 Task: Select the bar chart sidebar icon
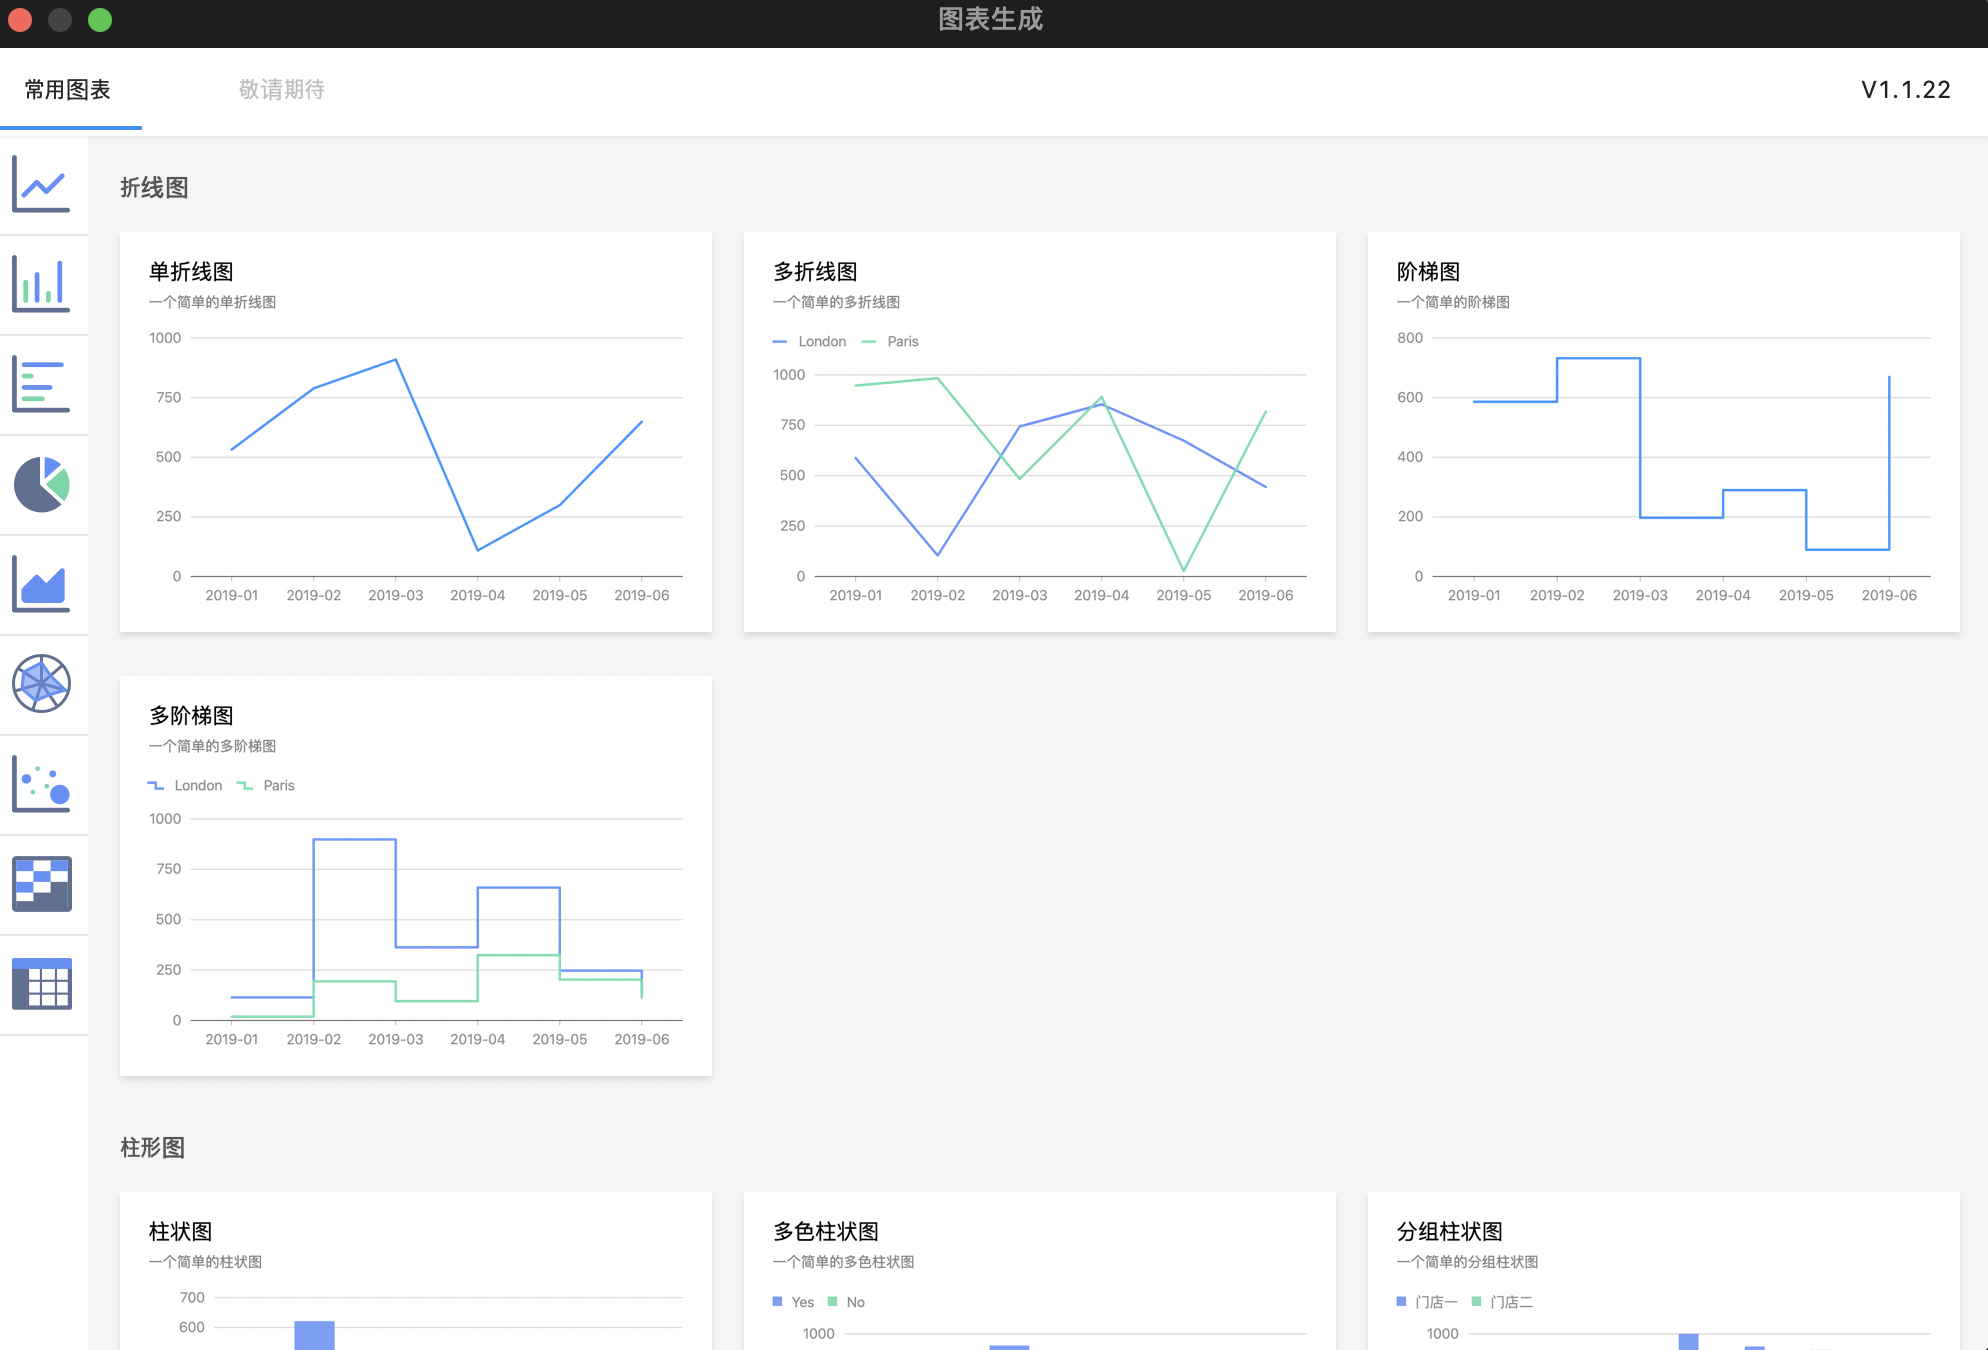(x=41, y=284)
